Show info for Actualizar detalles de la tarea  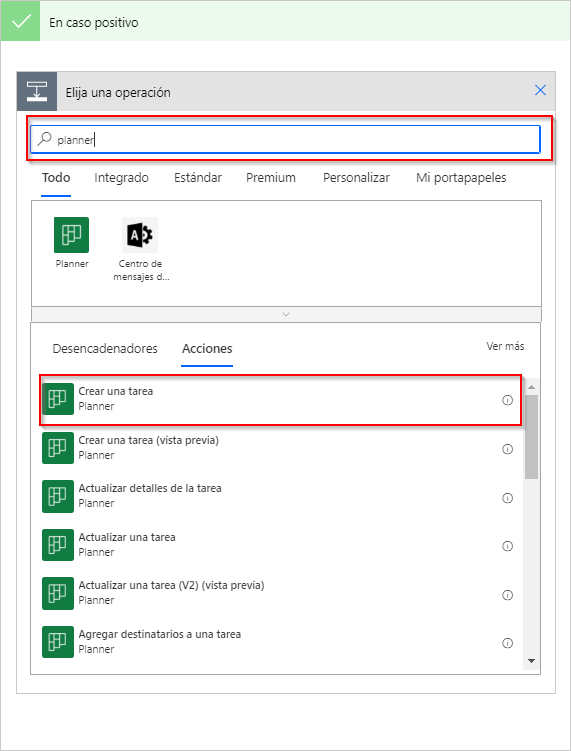tap(507, 498)
